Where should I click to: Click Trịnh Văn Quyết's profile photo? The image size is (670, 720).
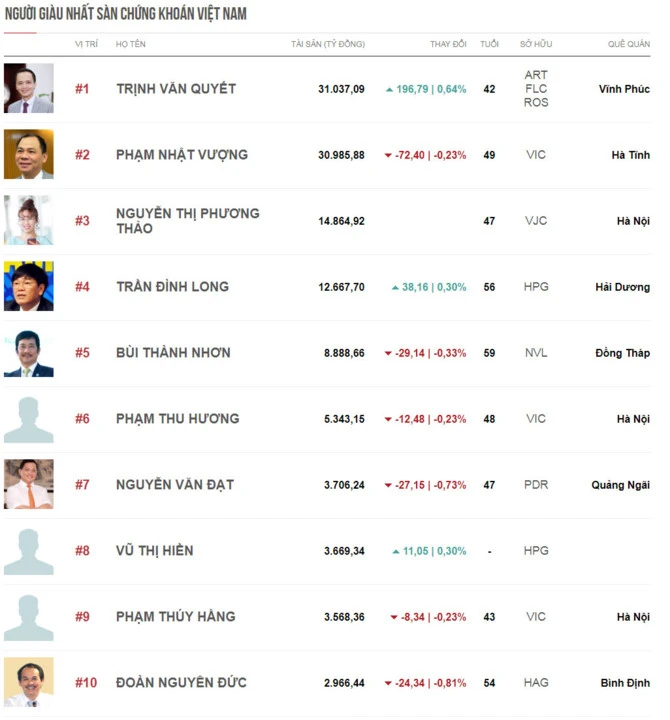tap(28, 88)
